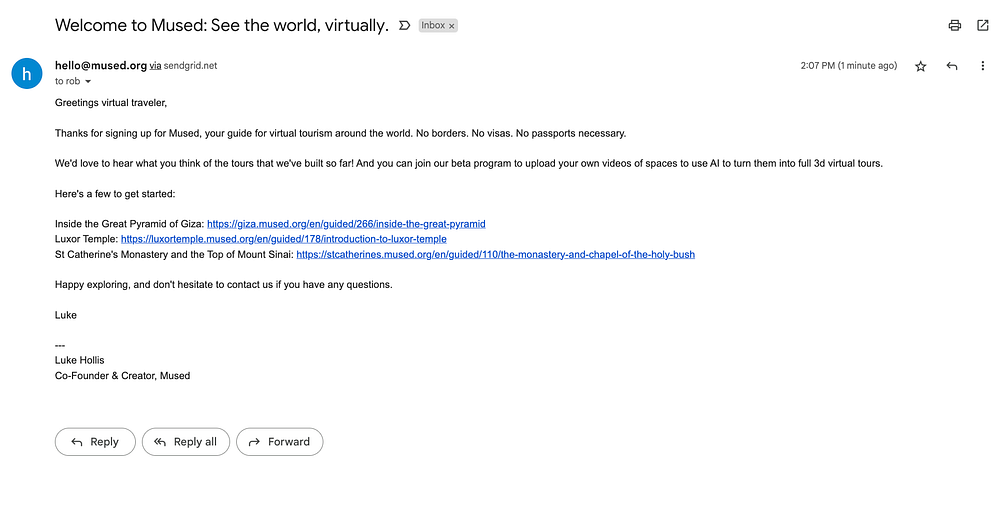
Task: Expand recipient details arrow beside "to rob"
Action: [88, 82]
